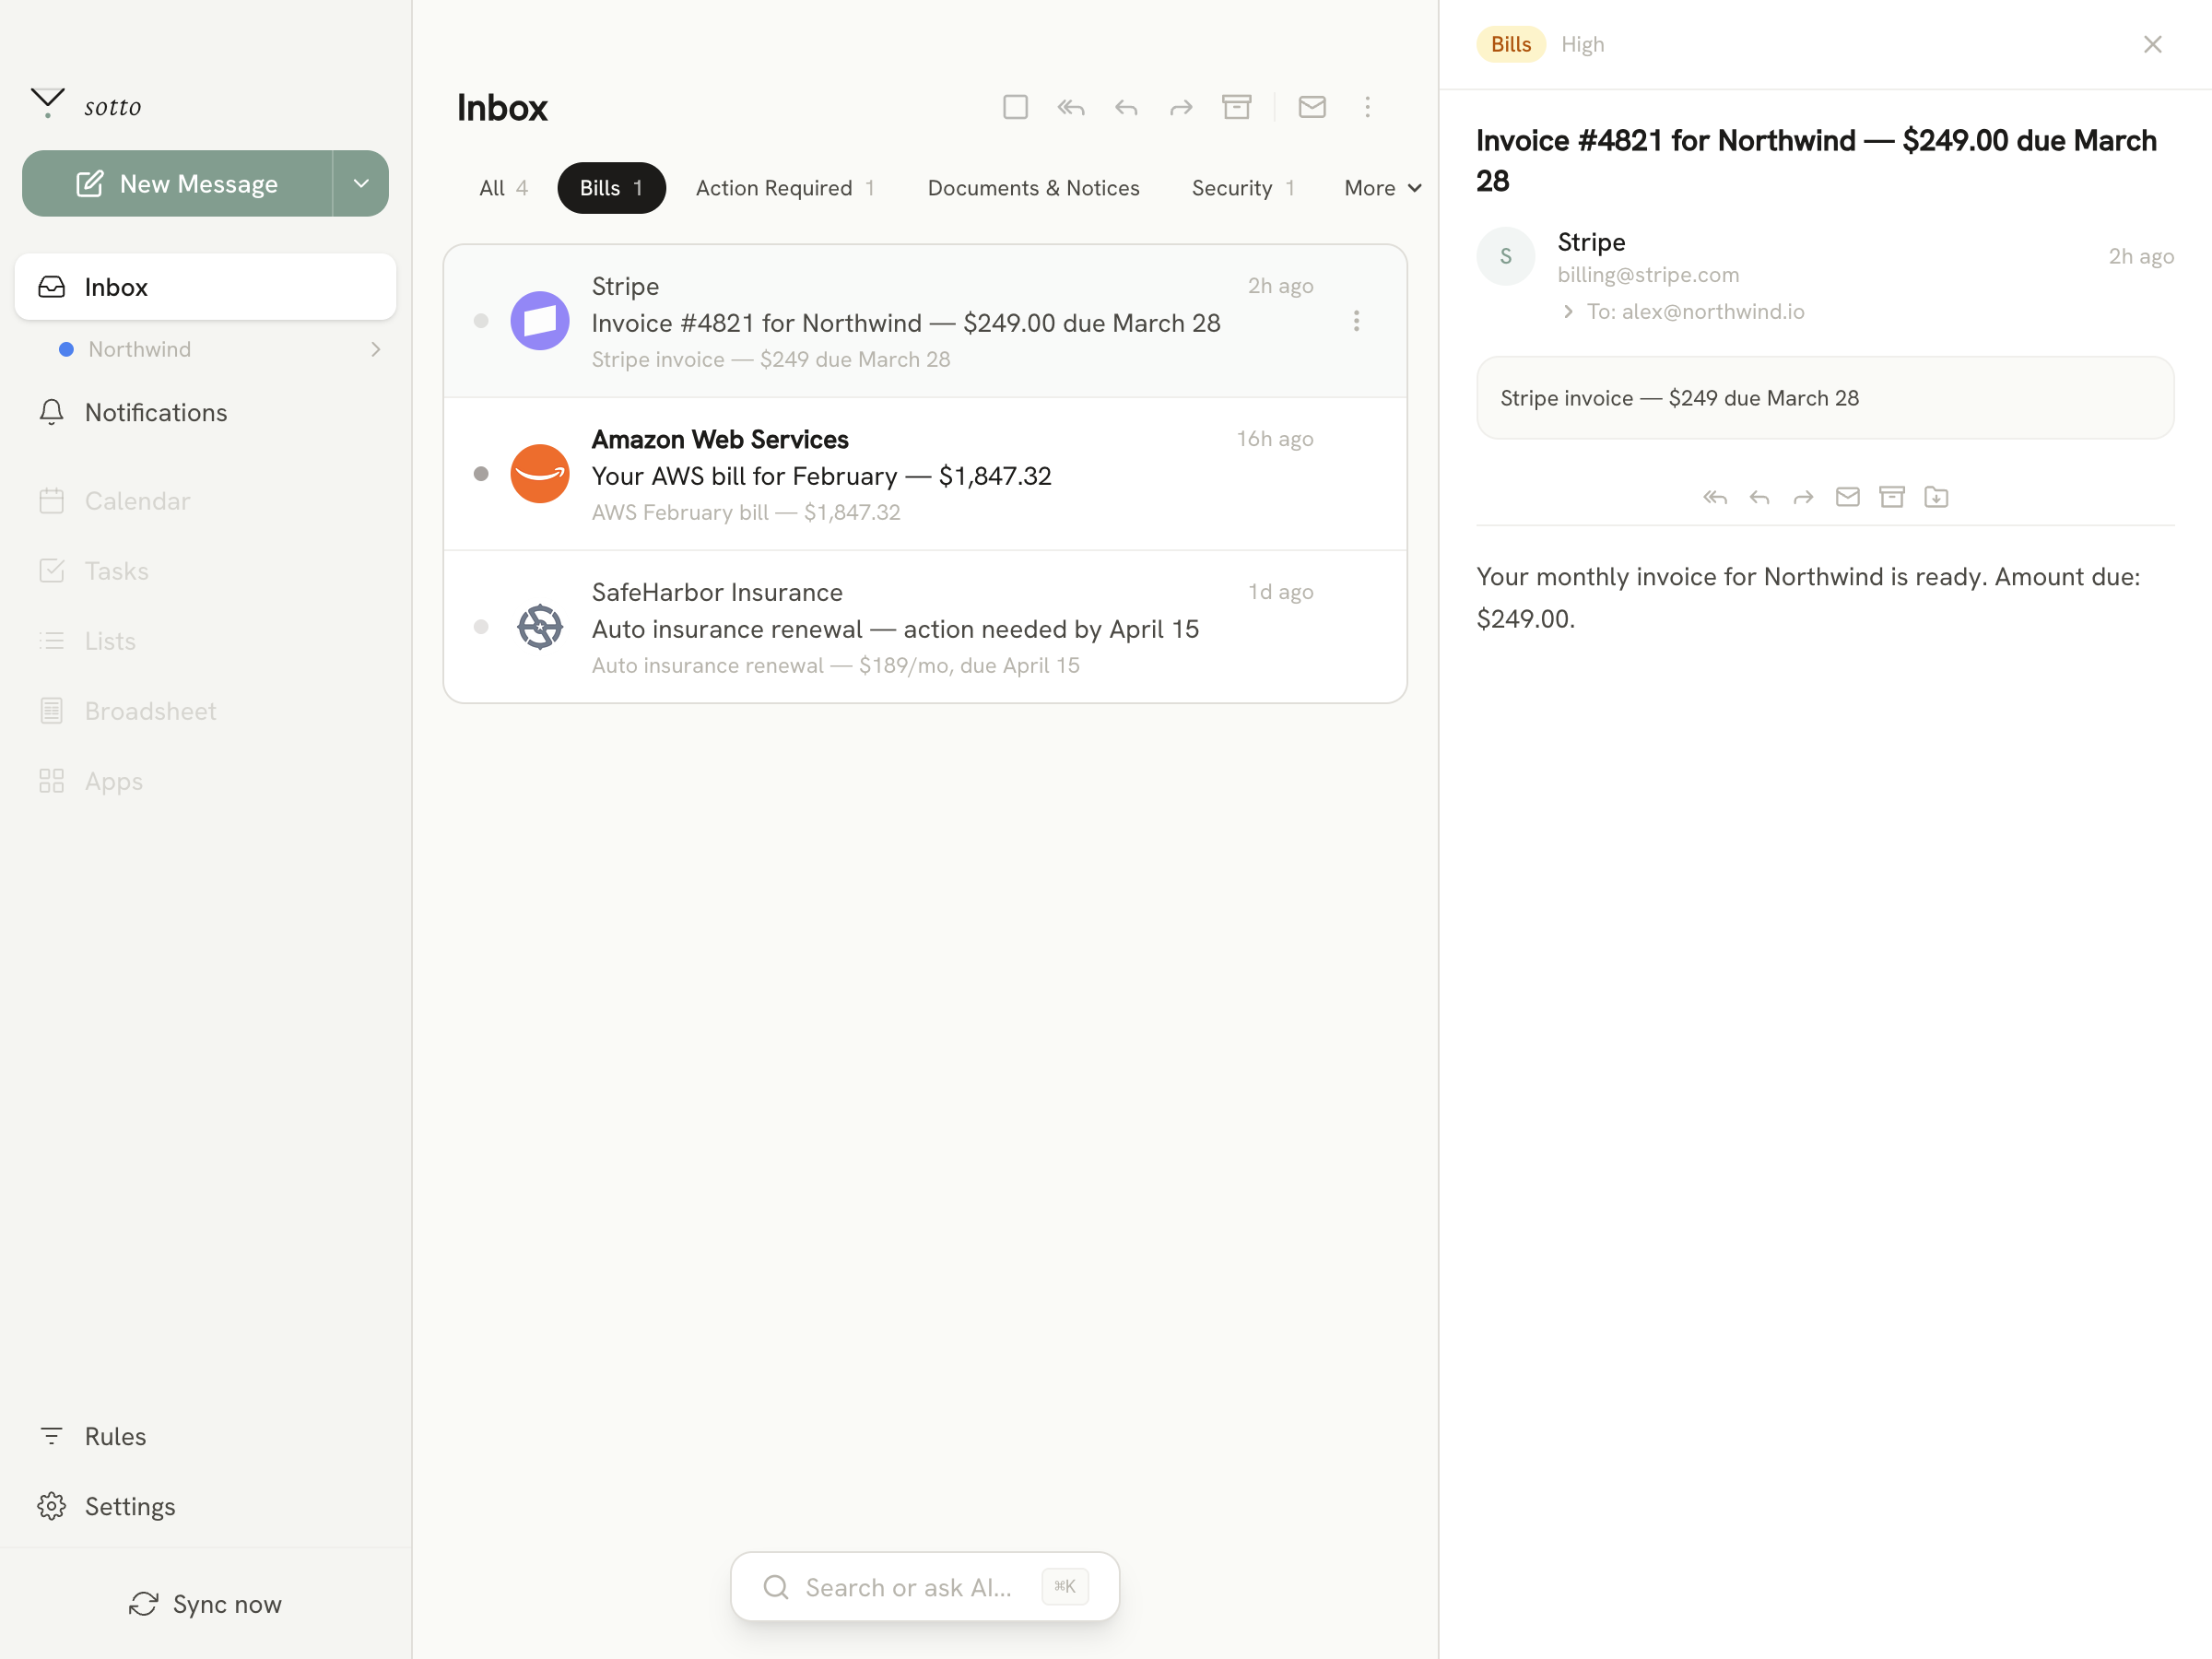Open Broadsheet in the sidebar

tap(150, 711)
